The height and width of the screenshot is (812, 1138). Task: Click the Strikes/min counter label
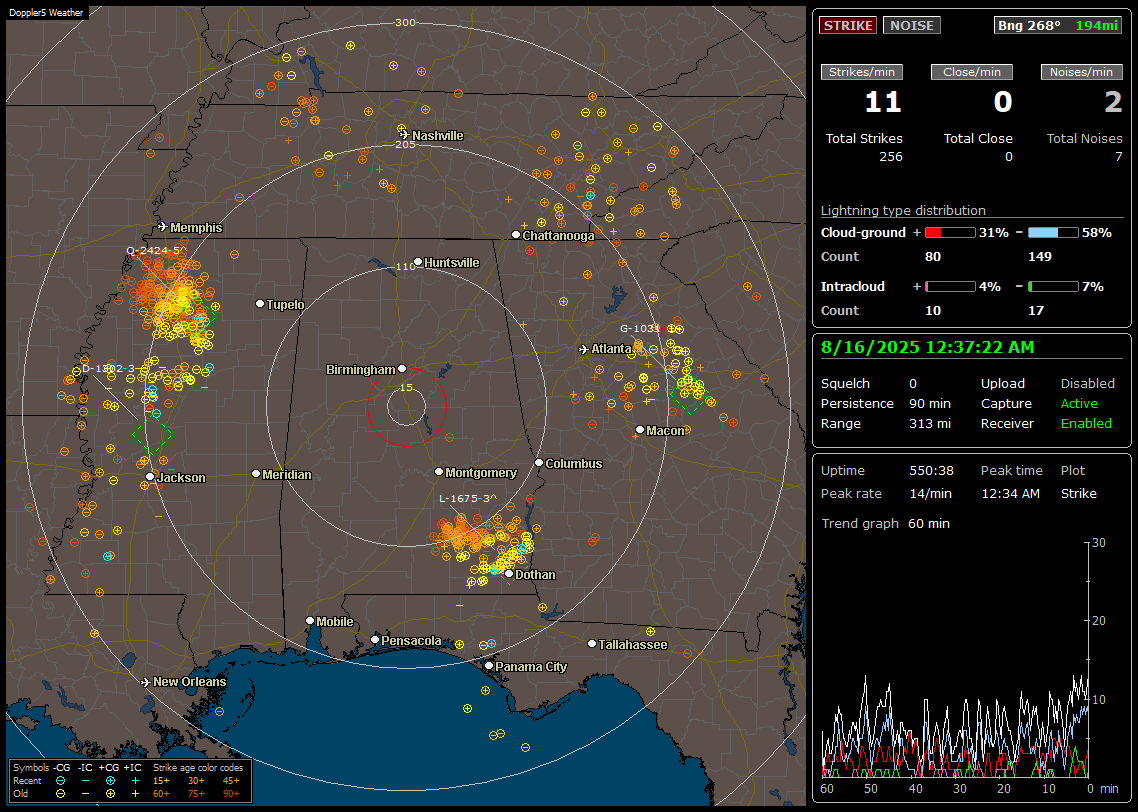862,72
